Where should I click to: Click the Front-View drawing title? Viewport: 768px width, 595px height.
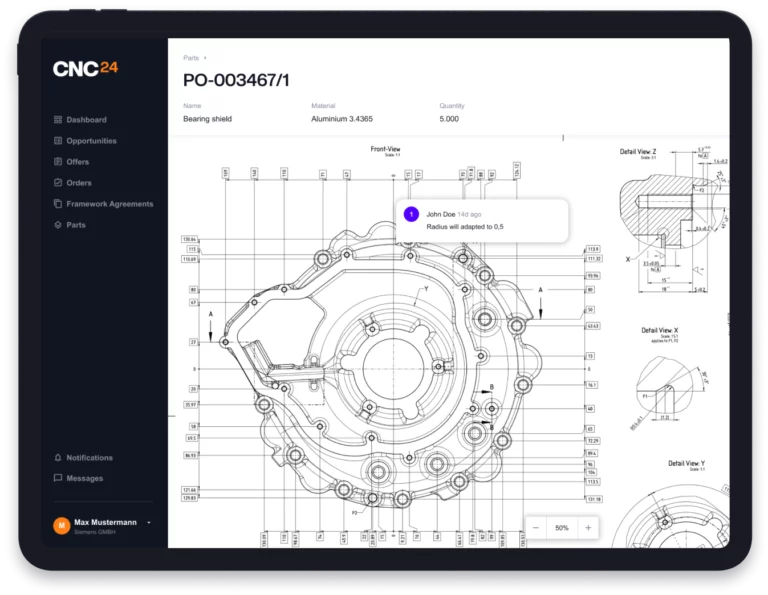[385, 149]
